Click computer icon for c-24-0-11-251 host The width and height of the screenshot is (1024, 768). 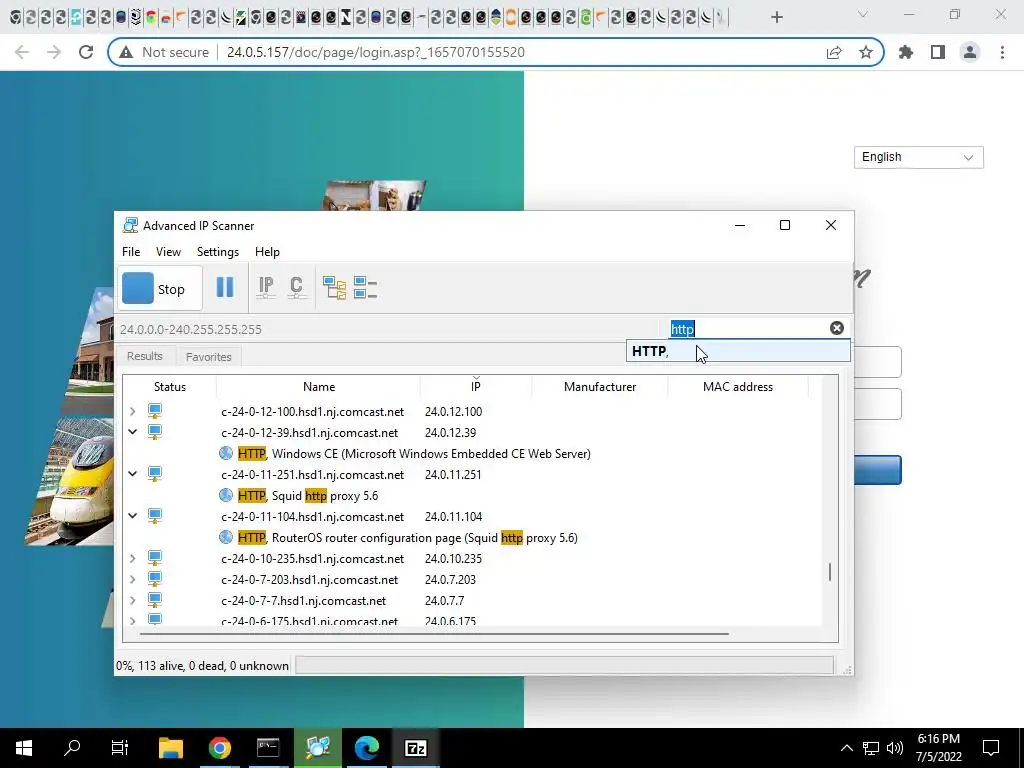[x=155, y=473]
